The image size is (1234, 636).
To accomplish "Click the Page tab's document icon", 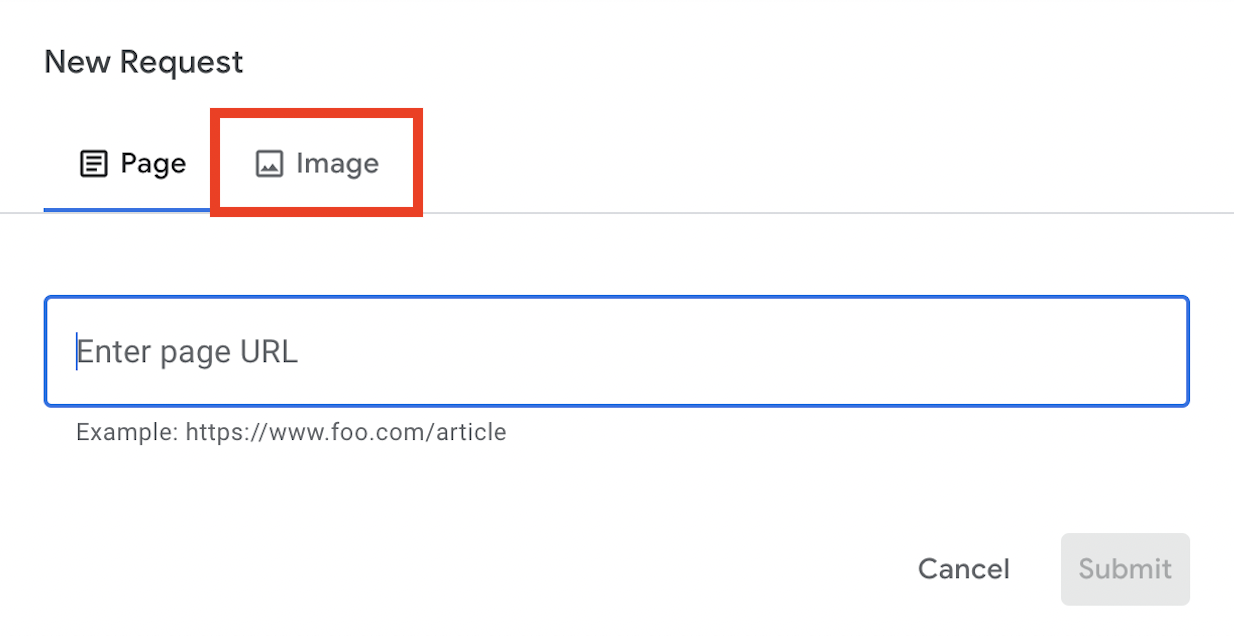I will point(93,163).
